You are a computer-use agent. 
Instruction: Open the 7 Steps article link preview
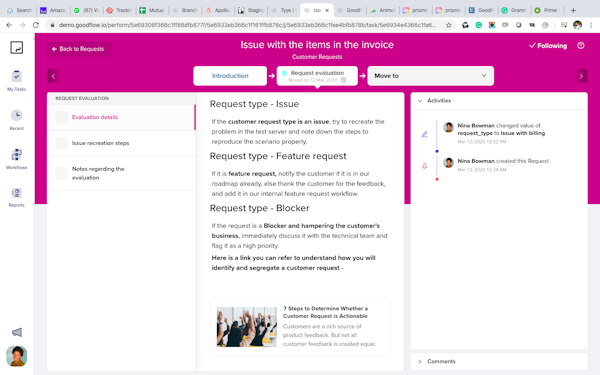pos(300,327)
